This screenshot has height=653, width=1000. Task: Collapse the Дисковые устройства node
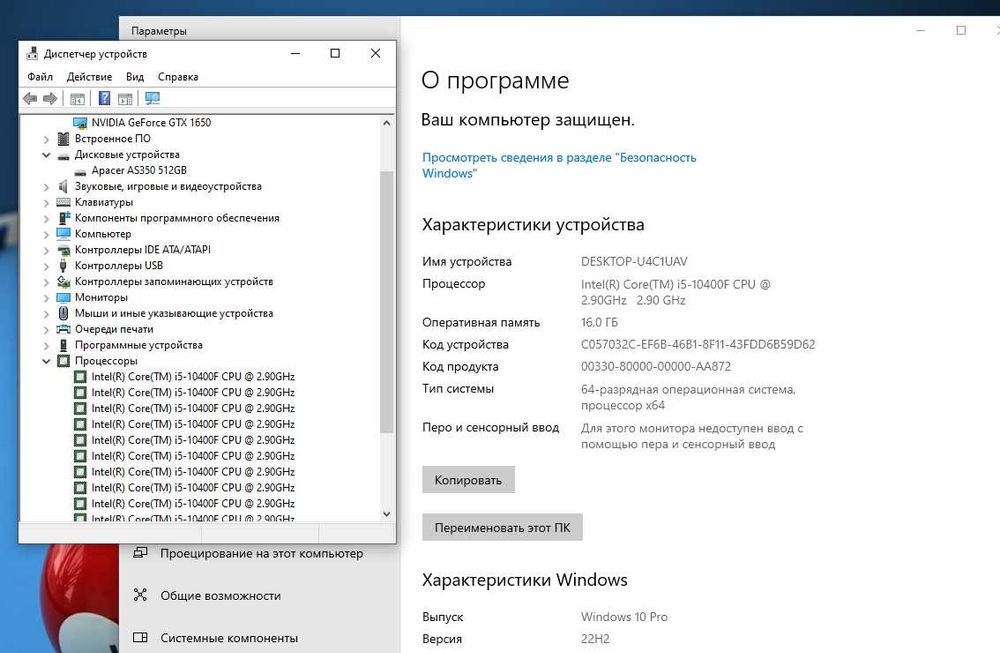point(46,155)
